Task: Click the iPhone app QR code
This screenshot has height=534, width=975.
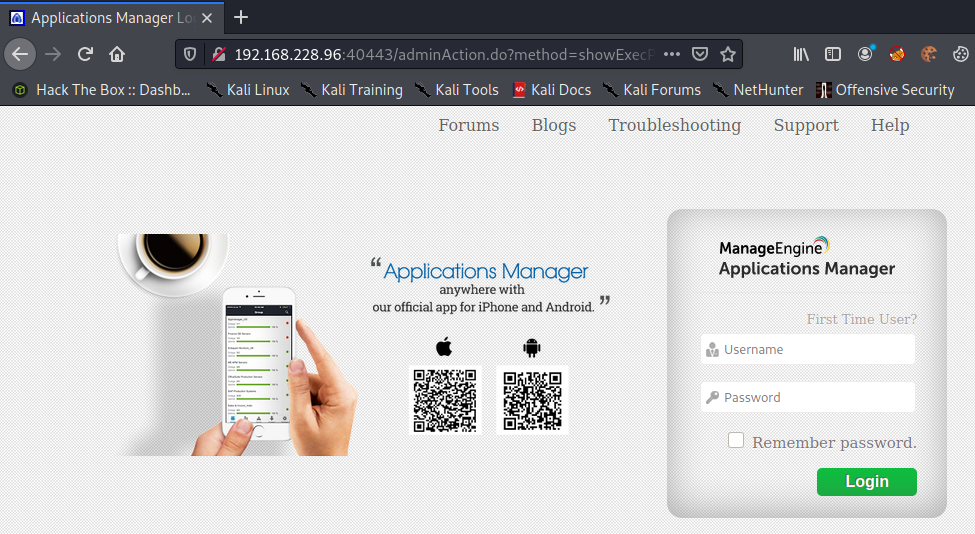Action: click(x=445, y=400)
